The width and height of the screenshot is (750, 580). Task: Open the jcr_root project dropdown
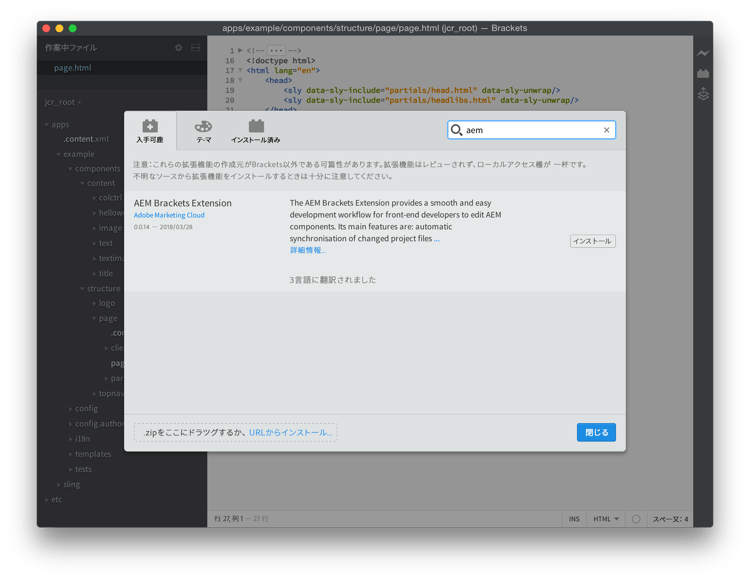tap(63, 102)
